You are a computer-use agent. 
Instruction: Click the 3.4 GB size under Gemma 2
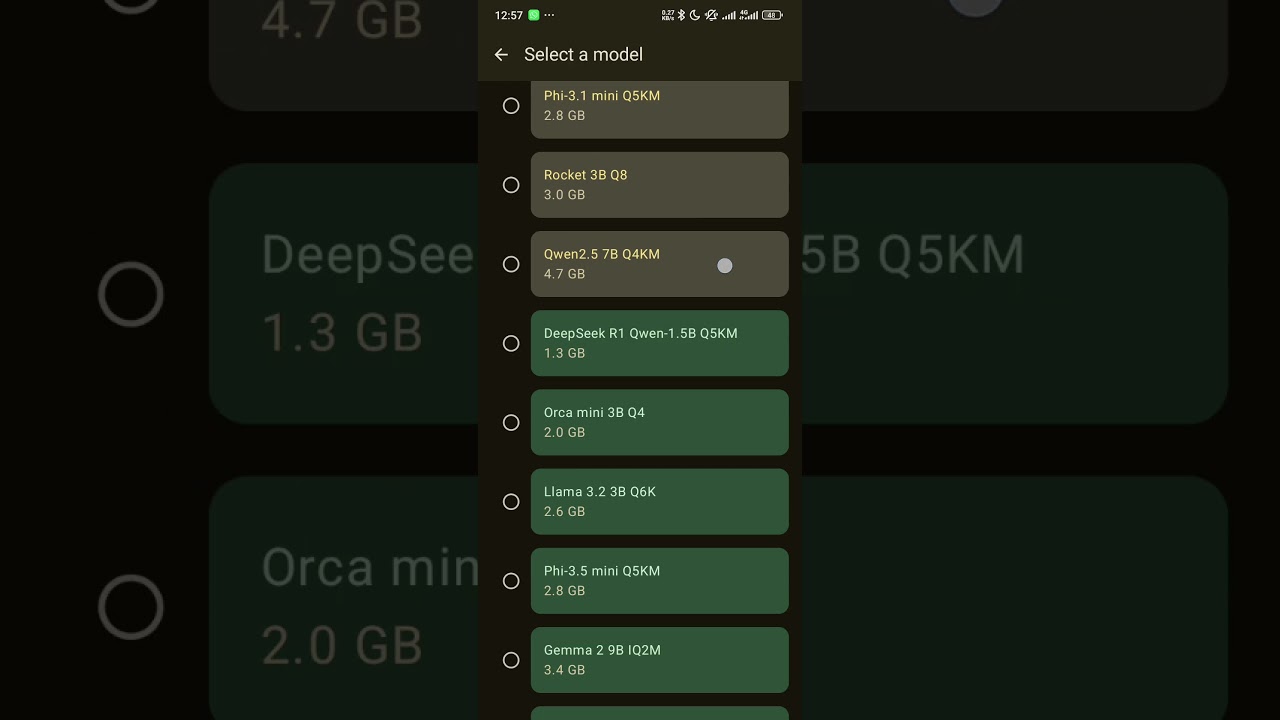pos(564,670)
